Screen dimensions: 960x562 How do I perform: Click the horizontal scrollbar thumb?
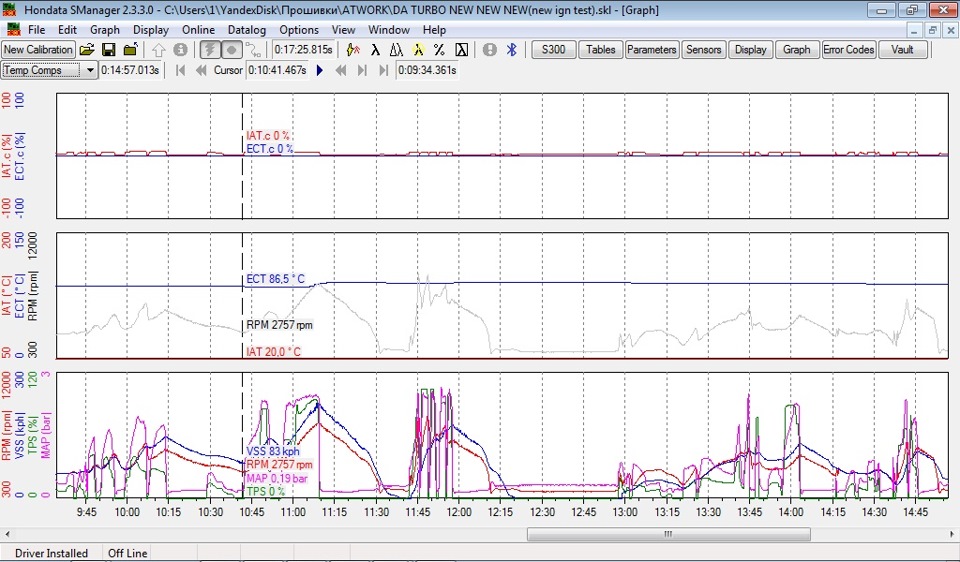tap(669, 534)
